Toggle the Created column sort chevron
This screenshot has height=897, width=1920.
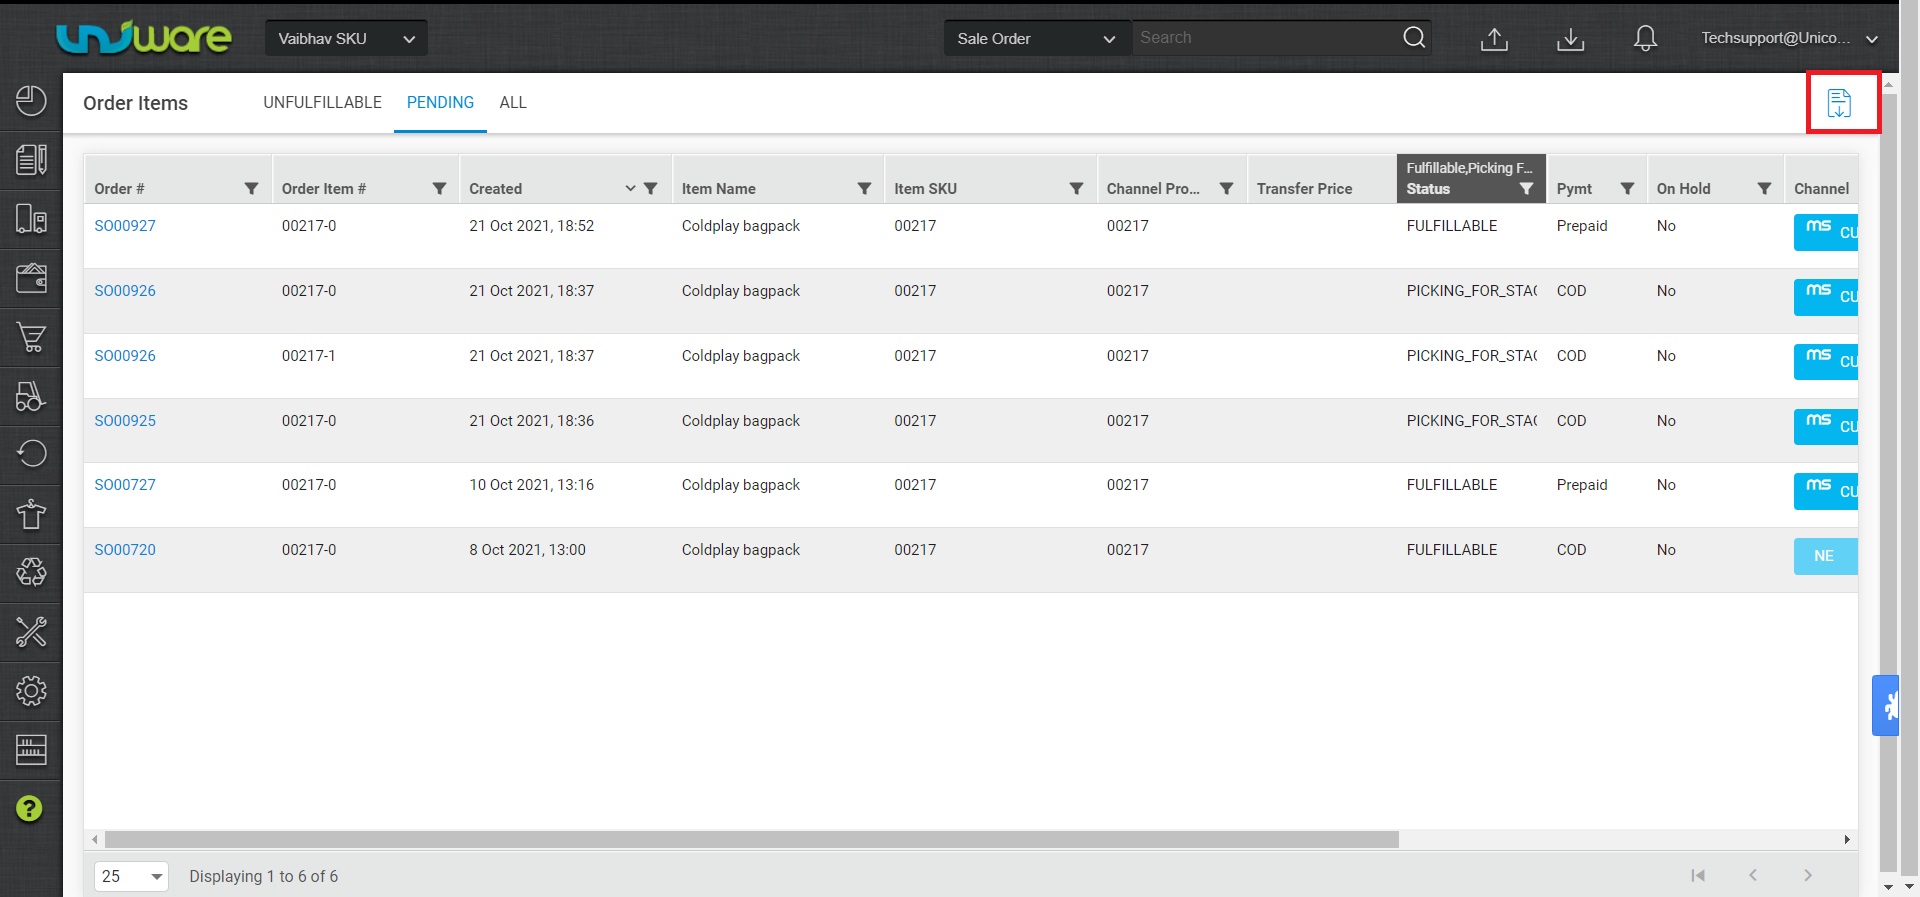coord(630,189)
